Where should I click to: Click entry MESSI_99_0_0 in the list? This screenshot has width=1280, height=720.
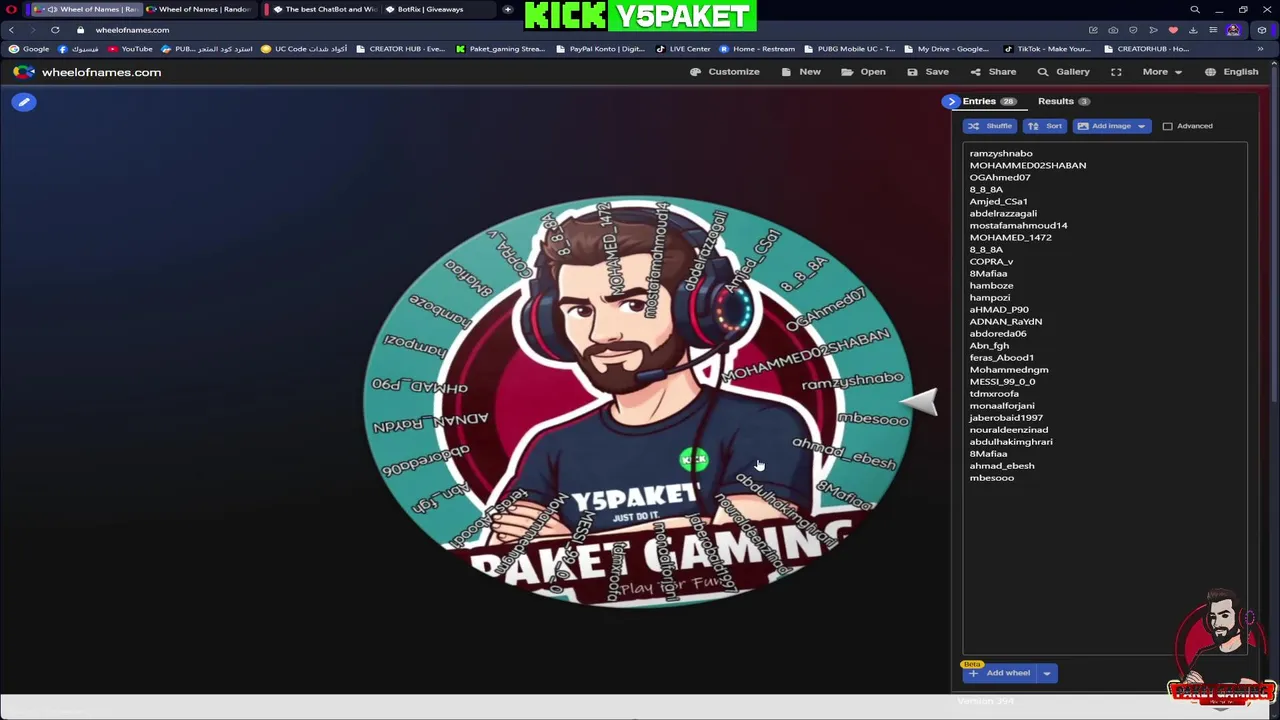point(1002,382)
